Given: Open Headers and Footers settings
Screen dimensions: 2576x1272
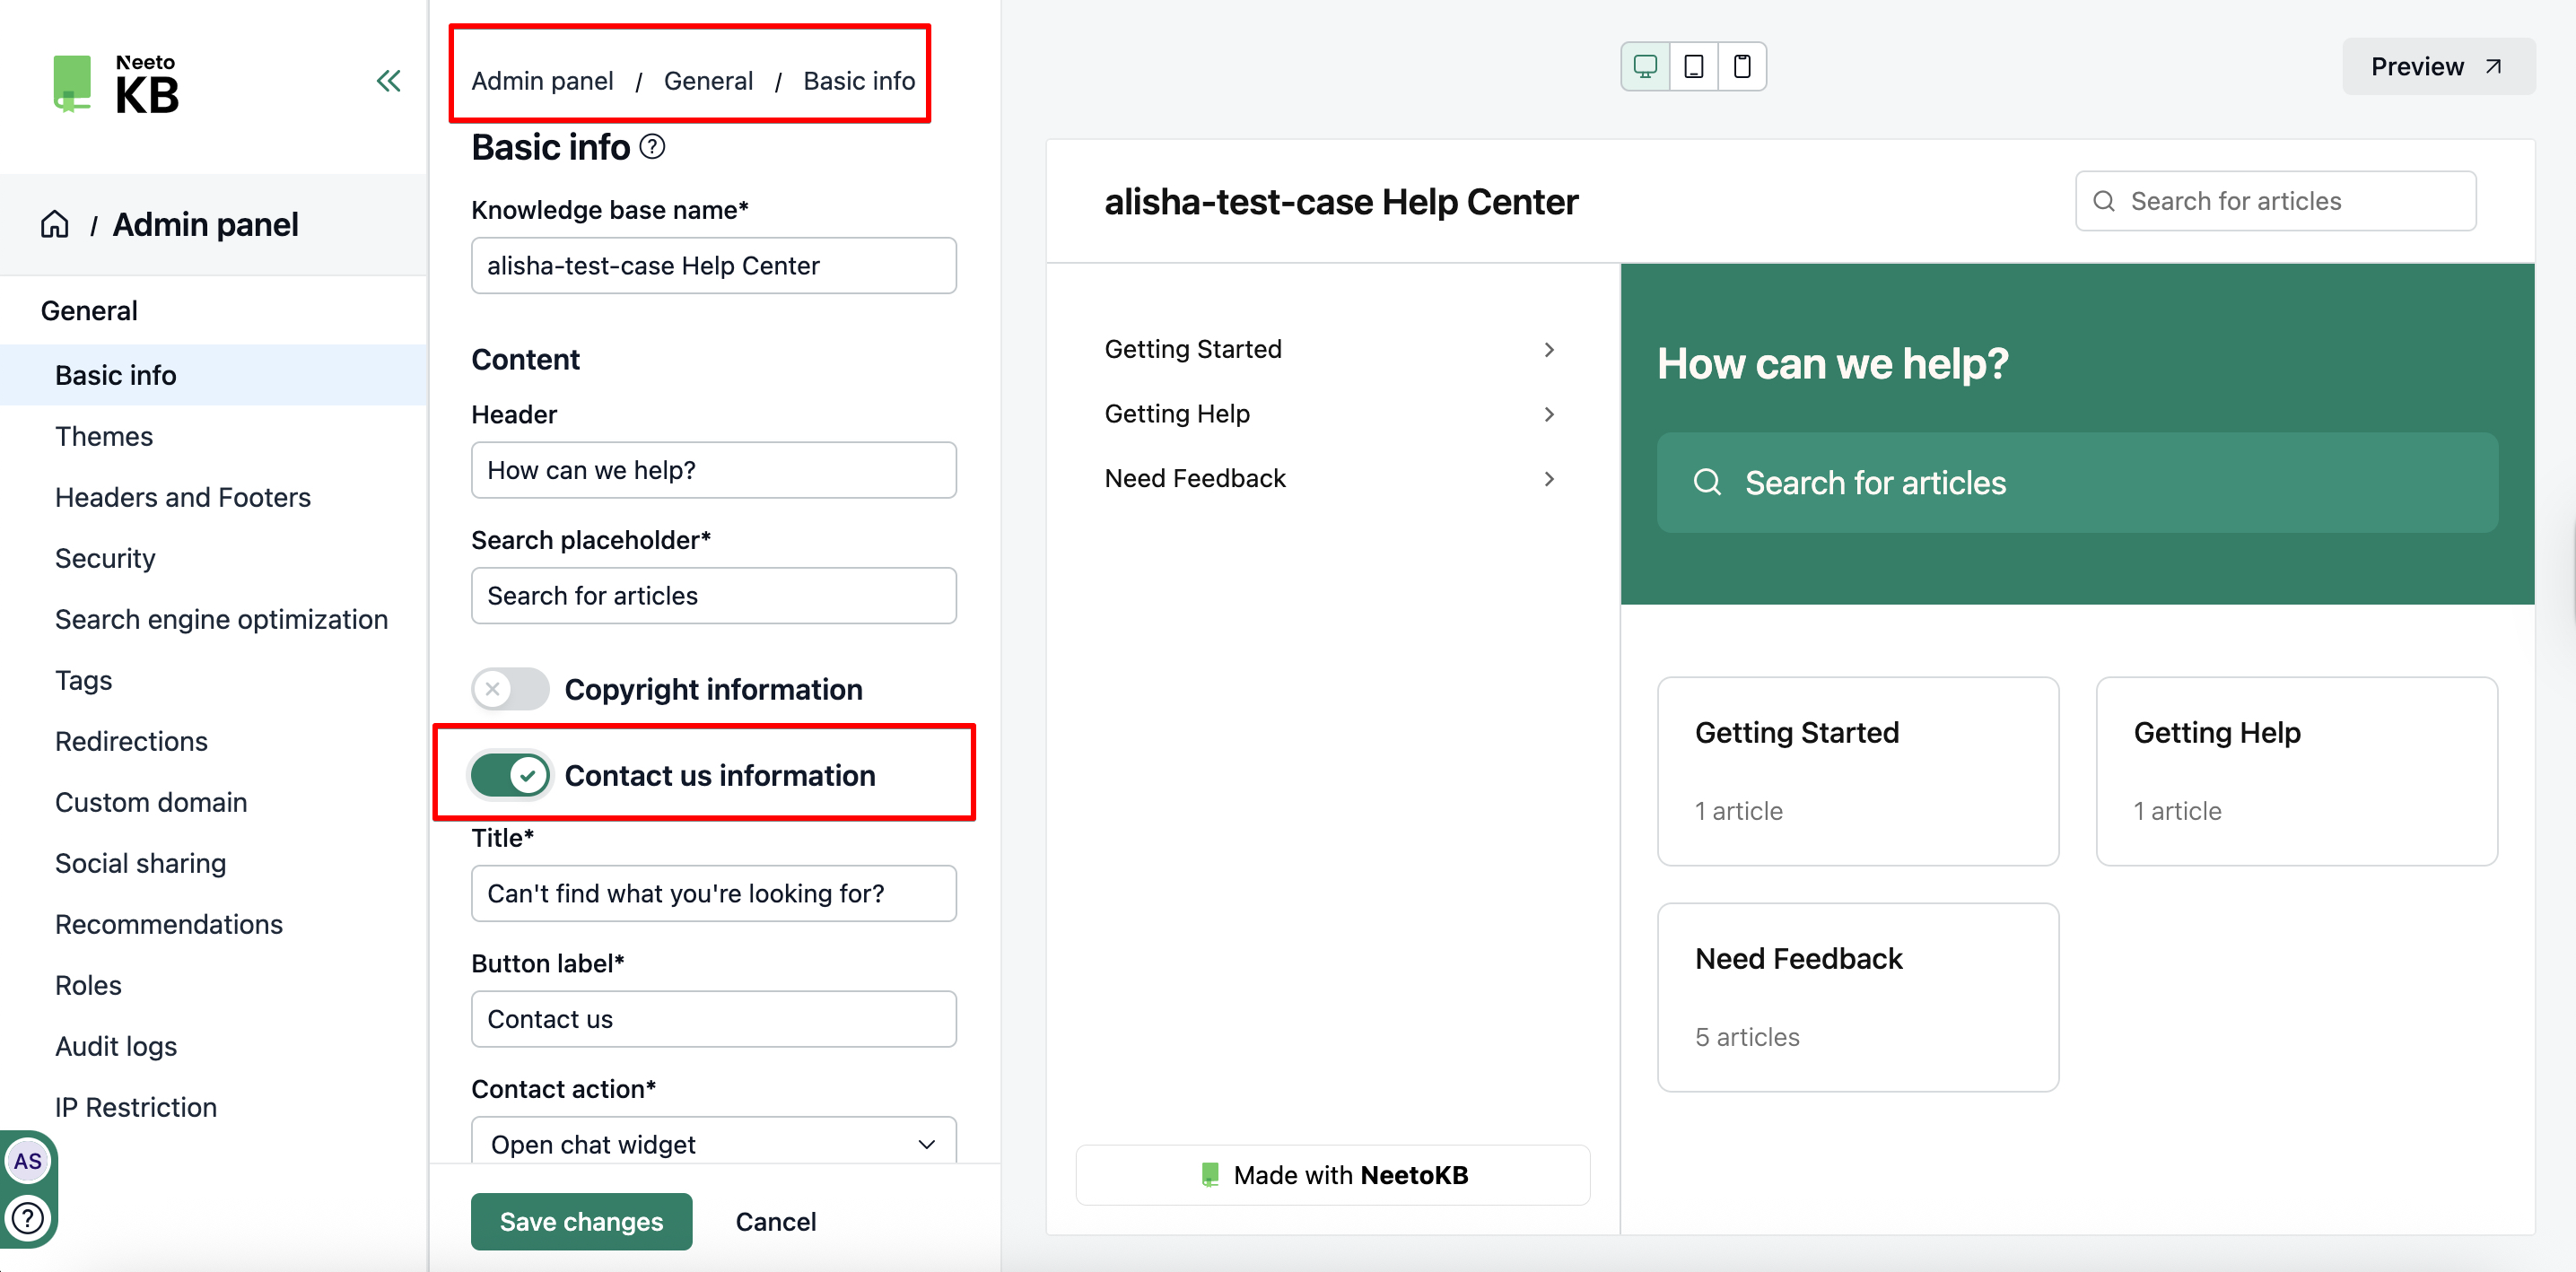Looking at the screenshot, I should point(183,497).
